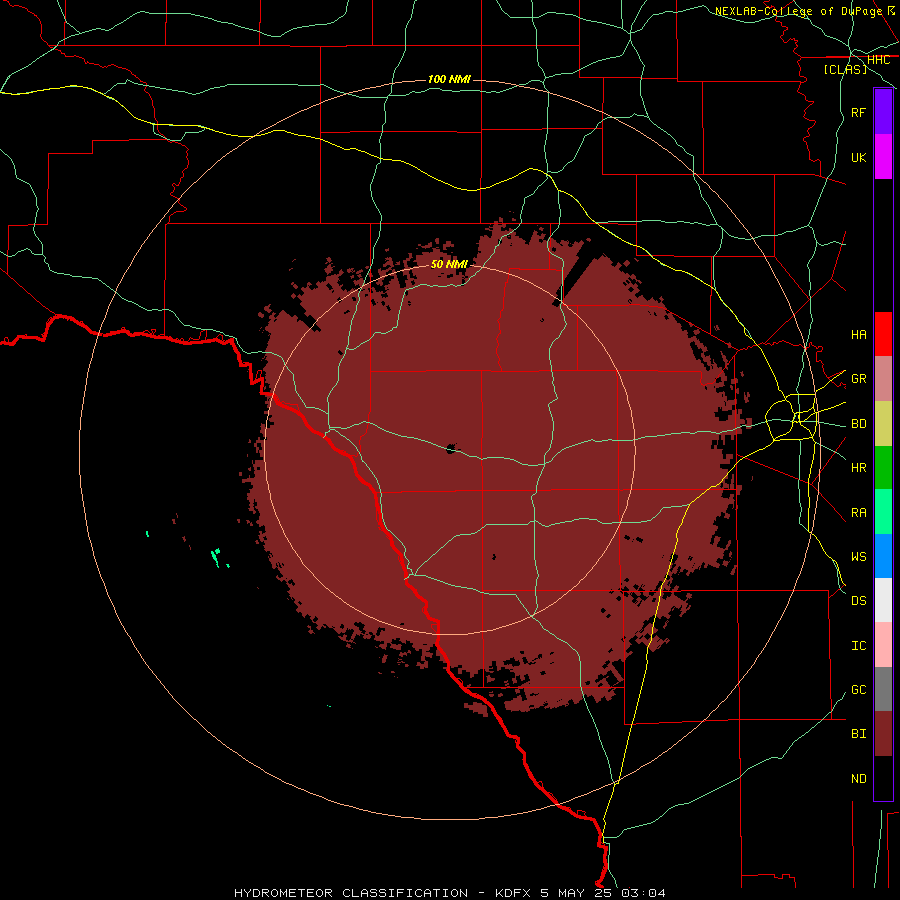Click the '03:04' timestamp text
Viewport: 900px width, 900px height.
[x=643, y=893]
